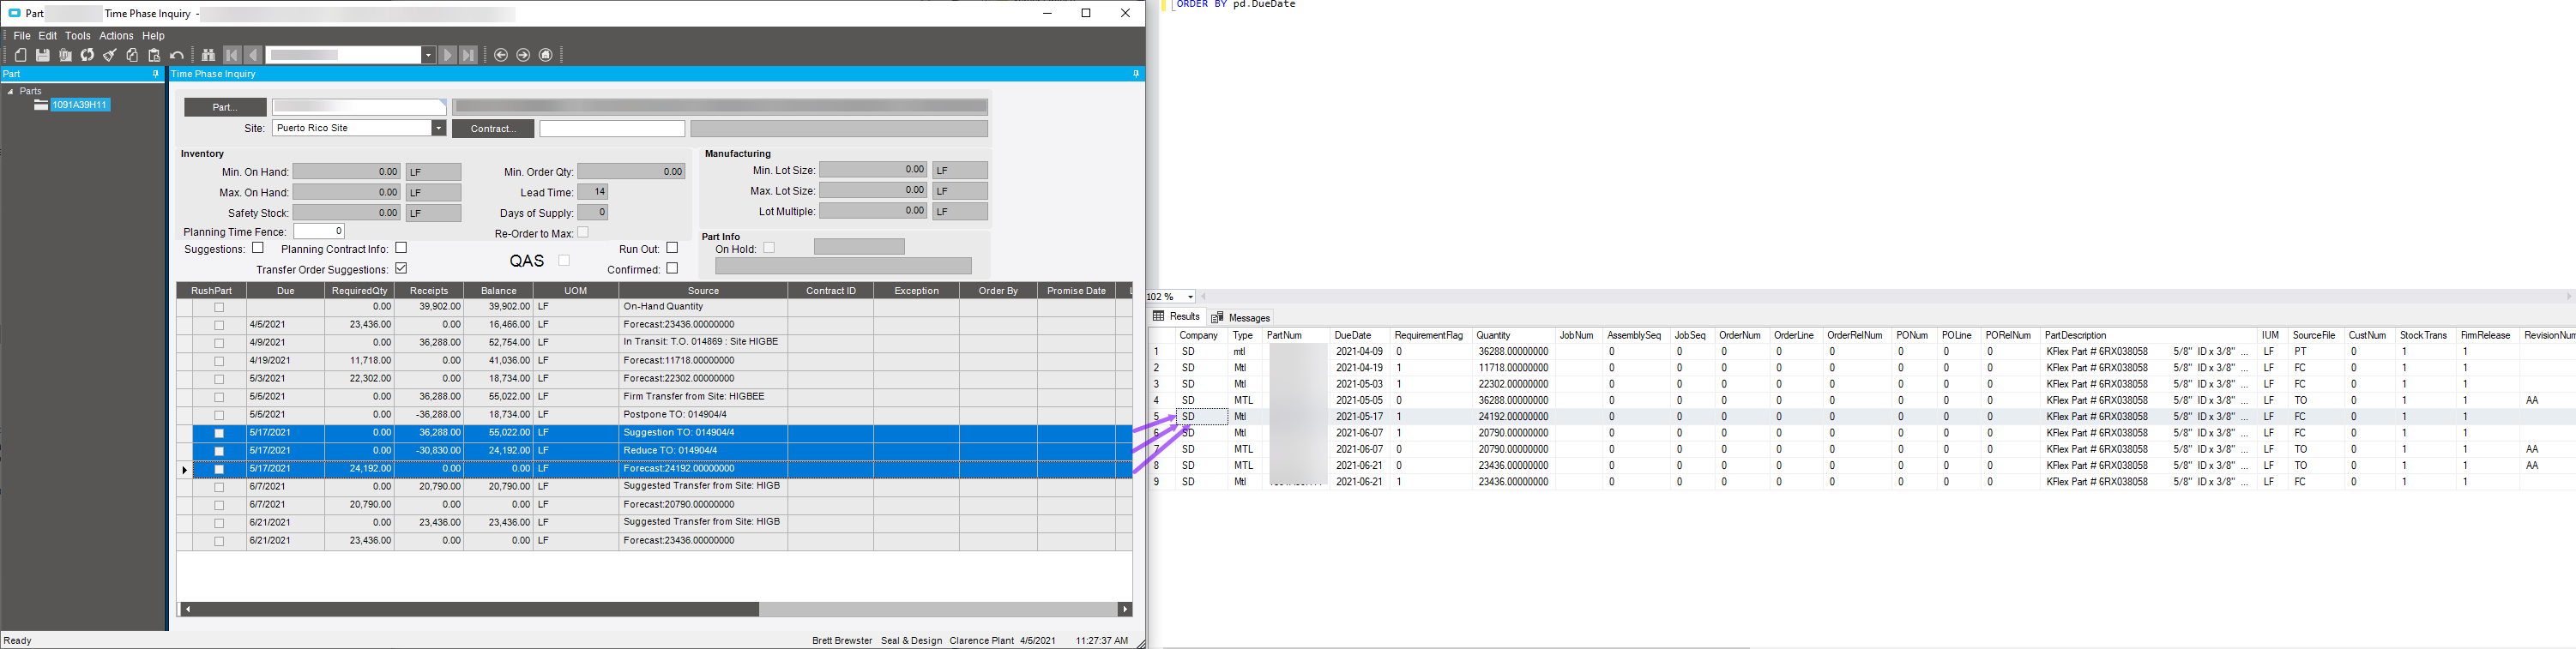The height and width of the screenshot is (649, 2576).
Task: Click the New document toolbar icon
Action: [x=21, y=55]
